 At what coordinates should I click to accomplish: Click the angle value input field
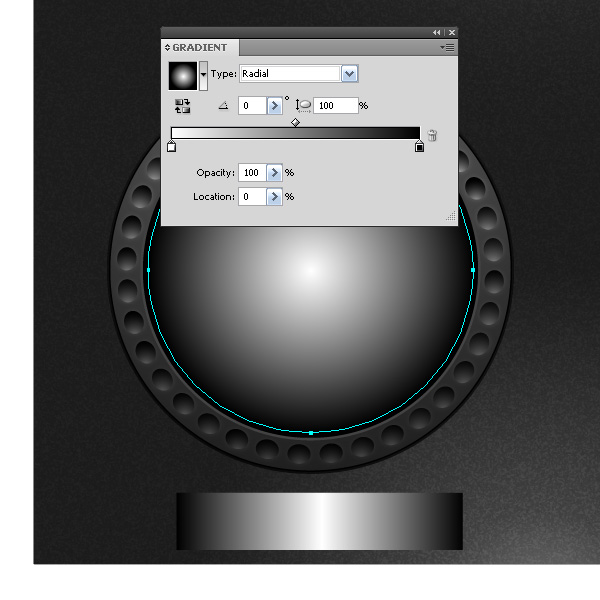(x=252, y=106)
